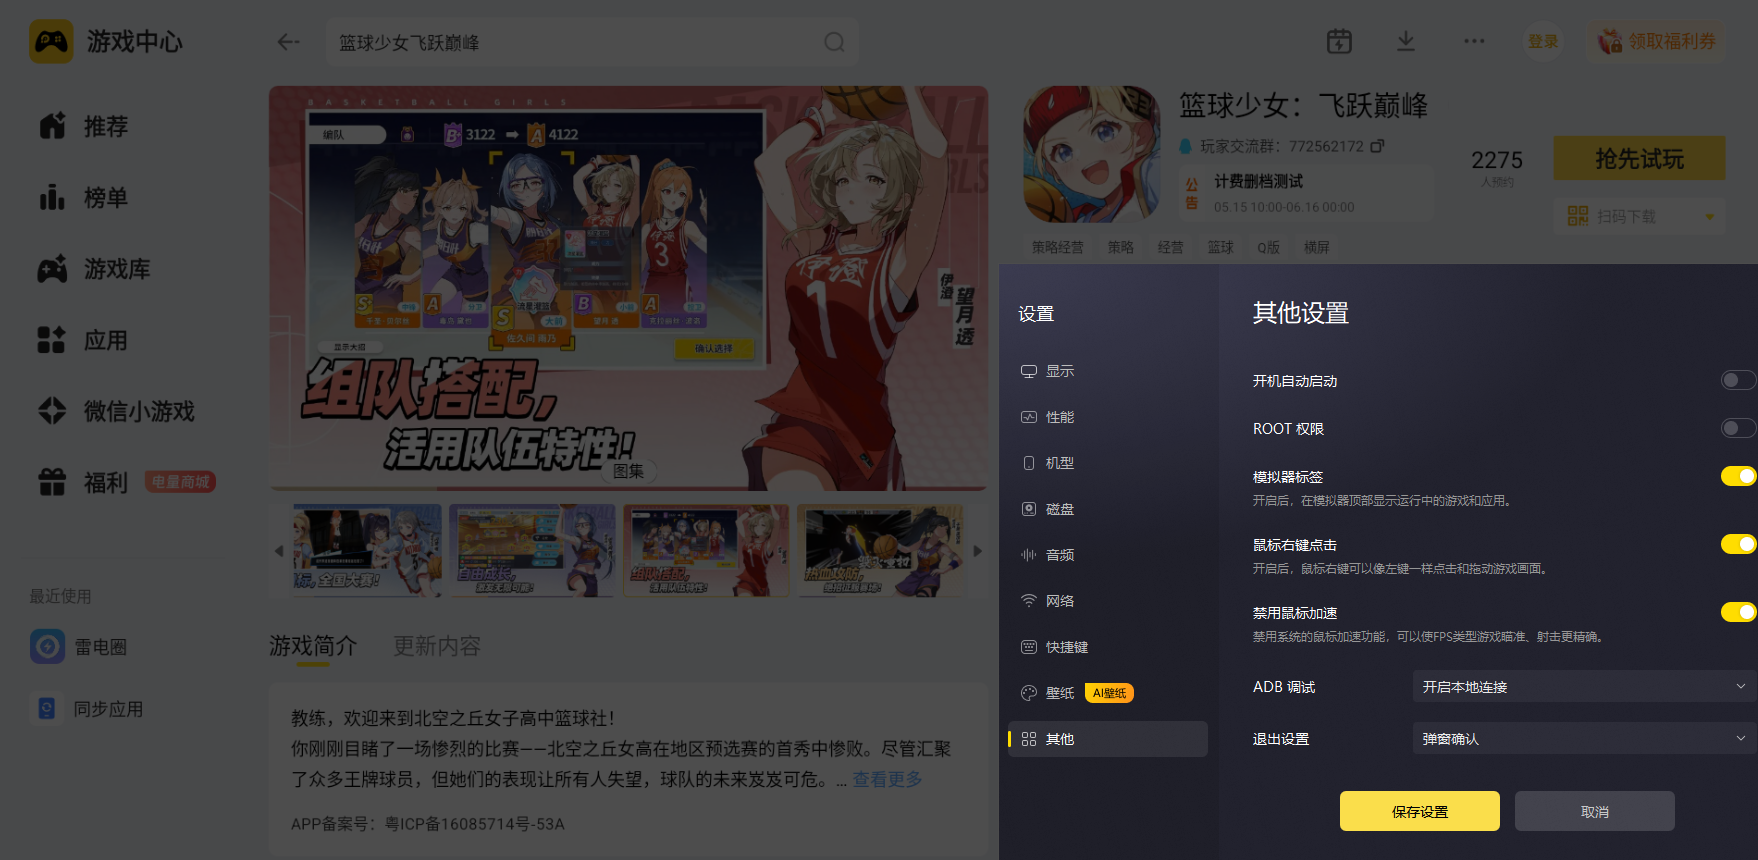Image resolution: width=1758 pixels, height=860 pixels.
Task: Open 网络 network settings
Action: (1108, 601)
